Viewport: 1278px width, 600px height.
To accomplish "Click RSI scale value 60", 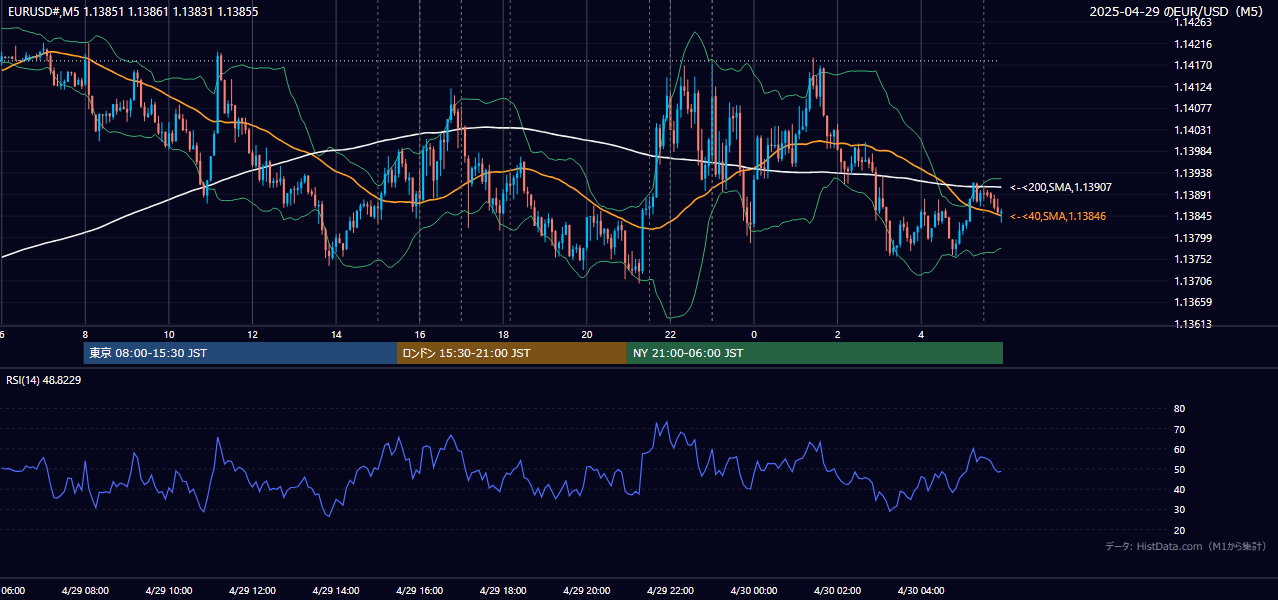I will 1179,449.
